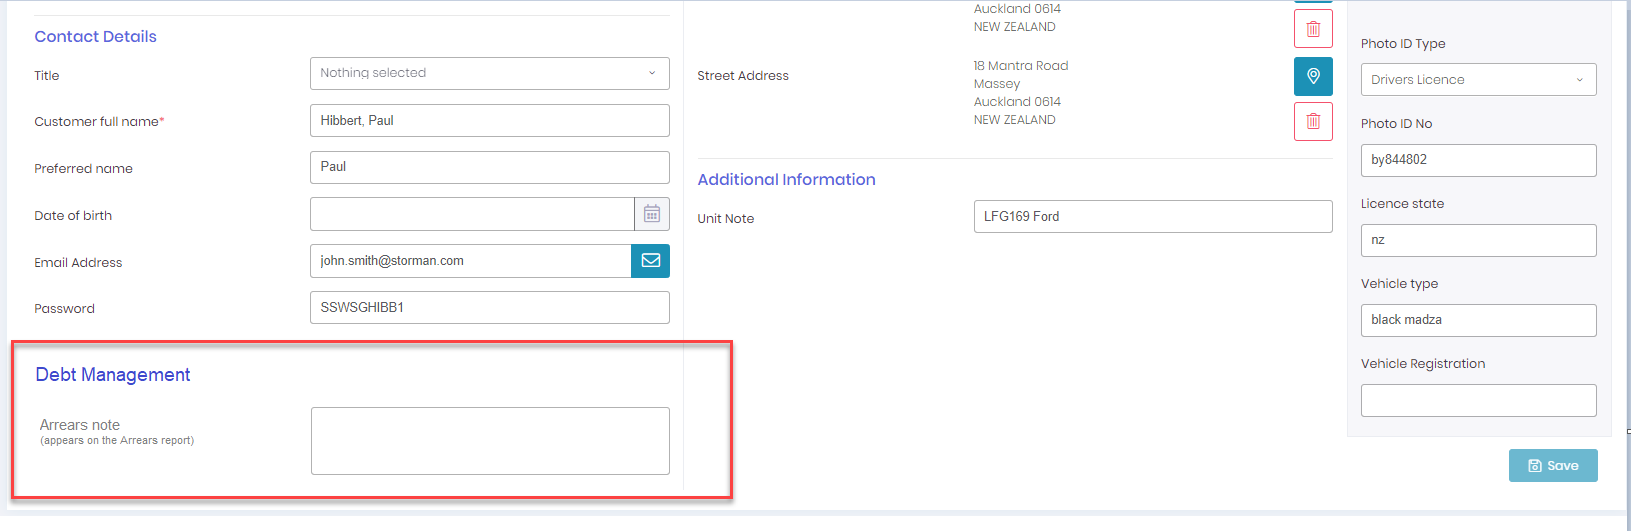Click the Arrears note text area
This screenshot has height=531, width=1631.
(489, 441)
